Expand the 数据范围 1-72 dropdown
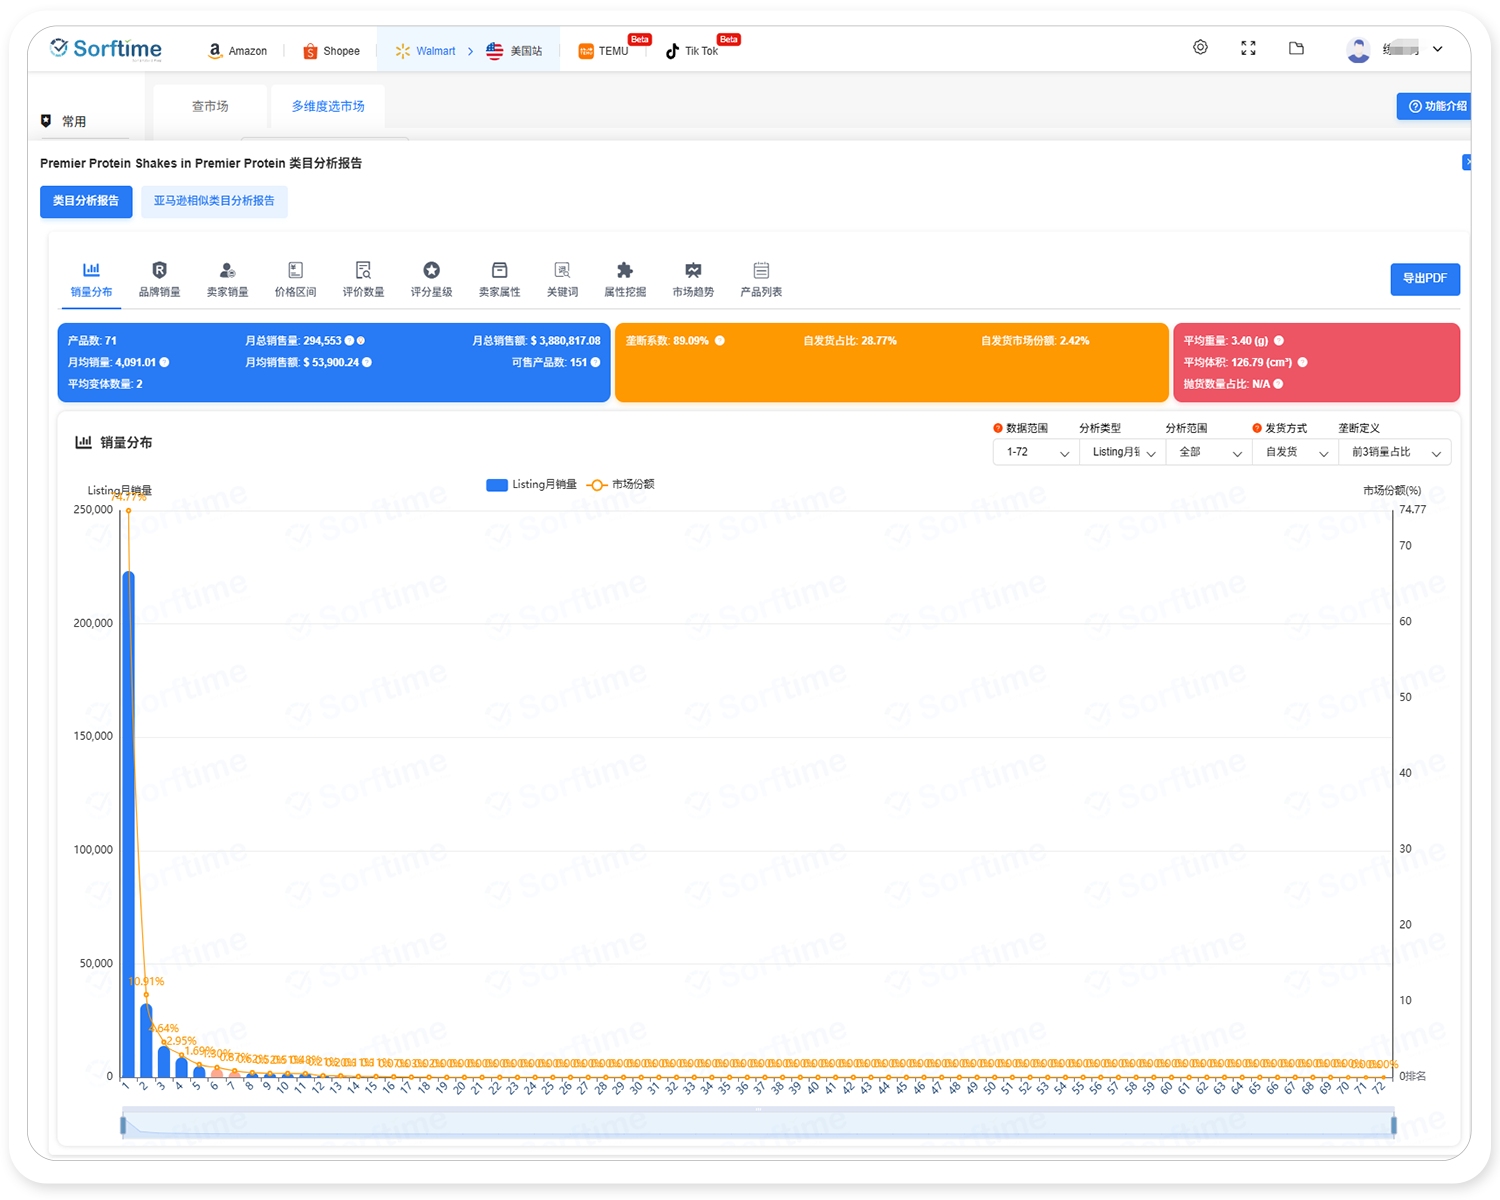The width and height of the screenshot is (1500, 1200). [1036, 453]
